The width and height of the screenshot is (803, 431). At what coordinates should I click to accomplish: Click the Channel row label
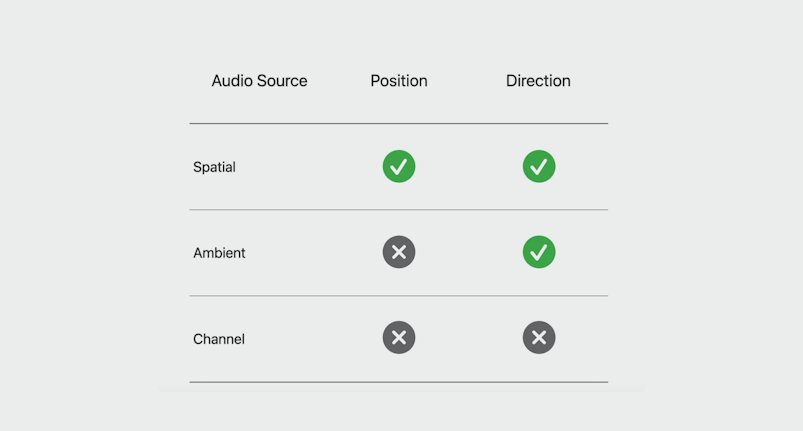pos(219,339)
